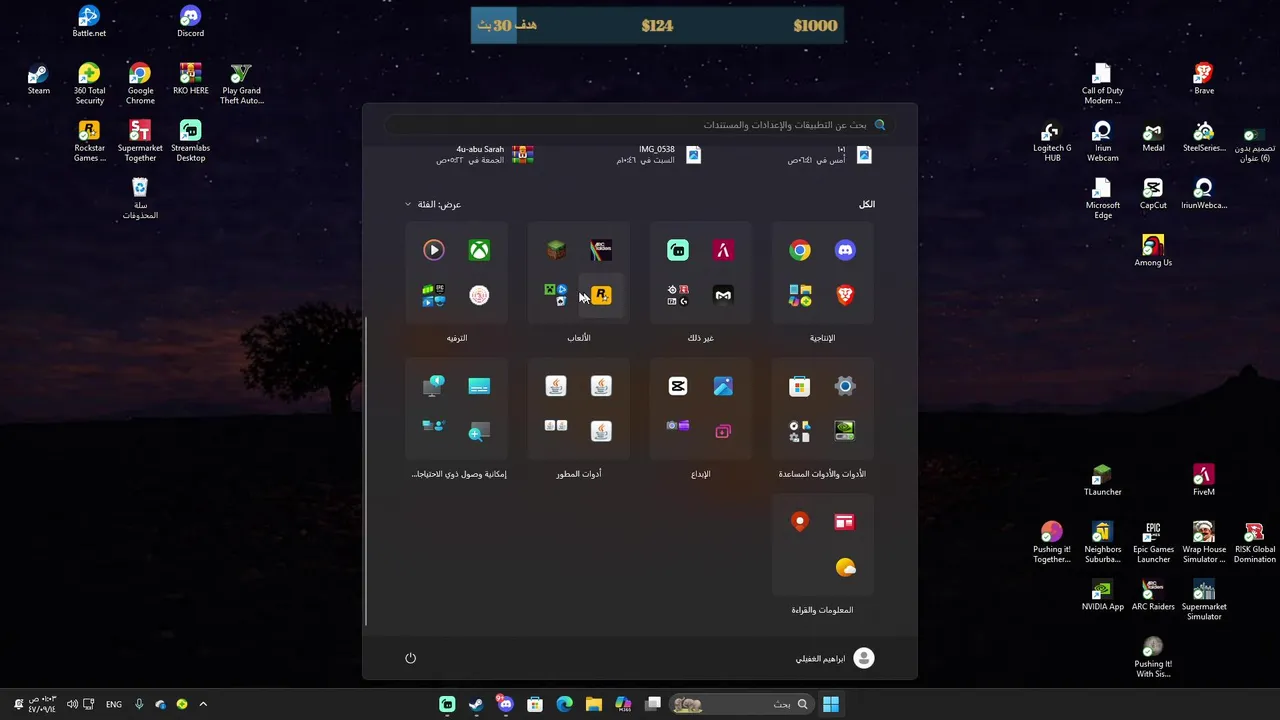
Task: Open Photos app in الإبداع folder
Action: click(723, 386)
